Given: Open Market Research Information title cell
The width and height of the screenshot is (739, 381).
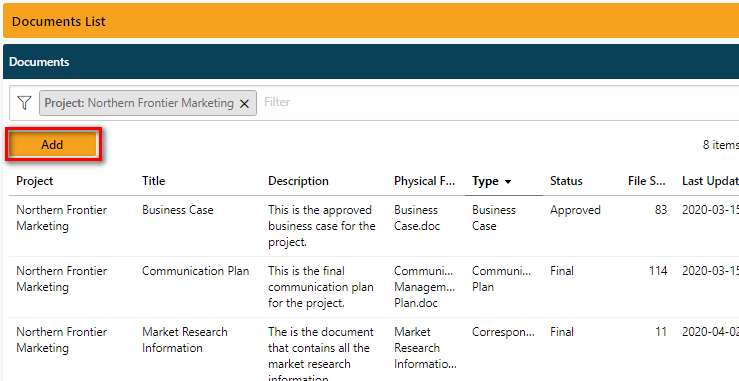Looking at the screenshot, I should click(x=185, y=340).
